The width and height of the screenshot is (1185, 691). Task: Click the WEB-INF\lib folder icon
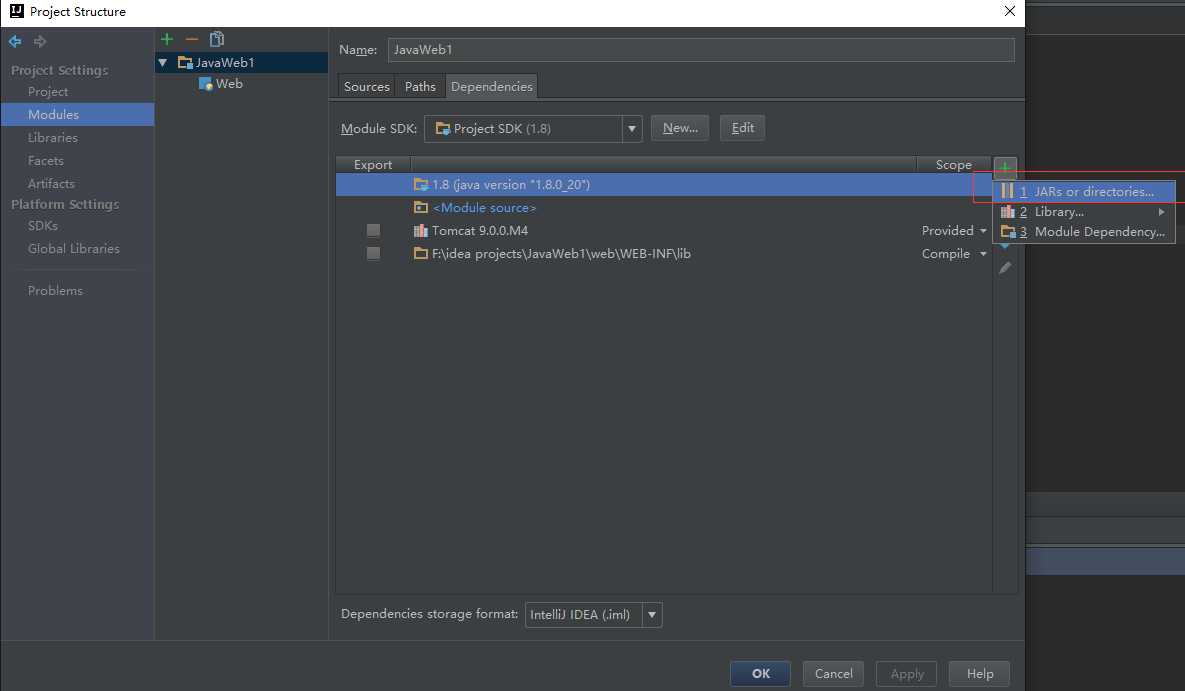click(421, 253)
